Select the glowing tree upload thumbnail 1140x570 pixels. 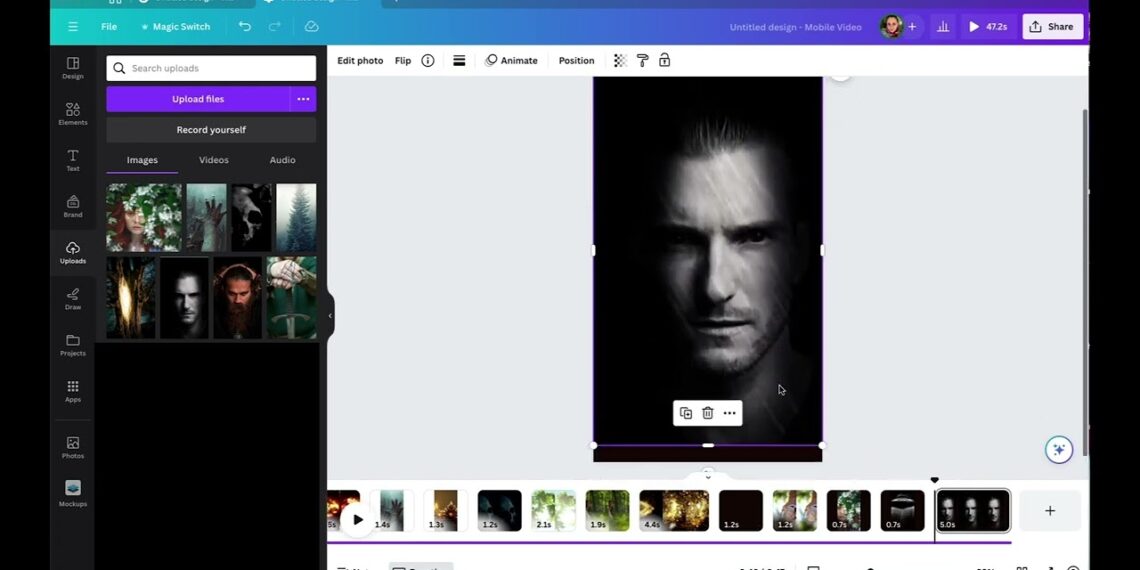point(131,297)
